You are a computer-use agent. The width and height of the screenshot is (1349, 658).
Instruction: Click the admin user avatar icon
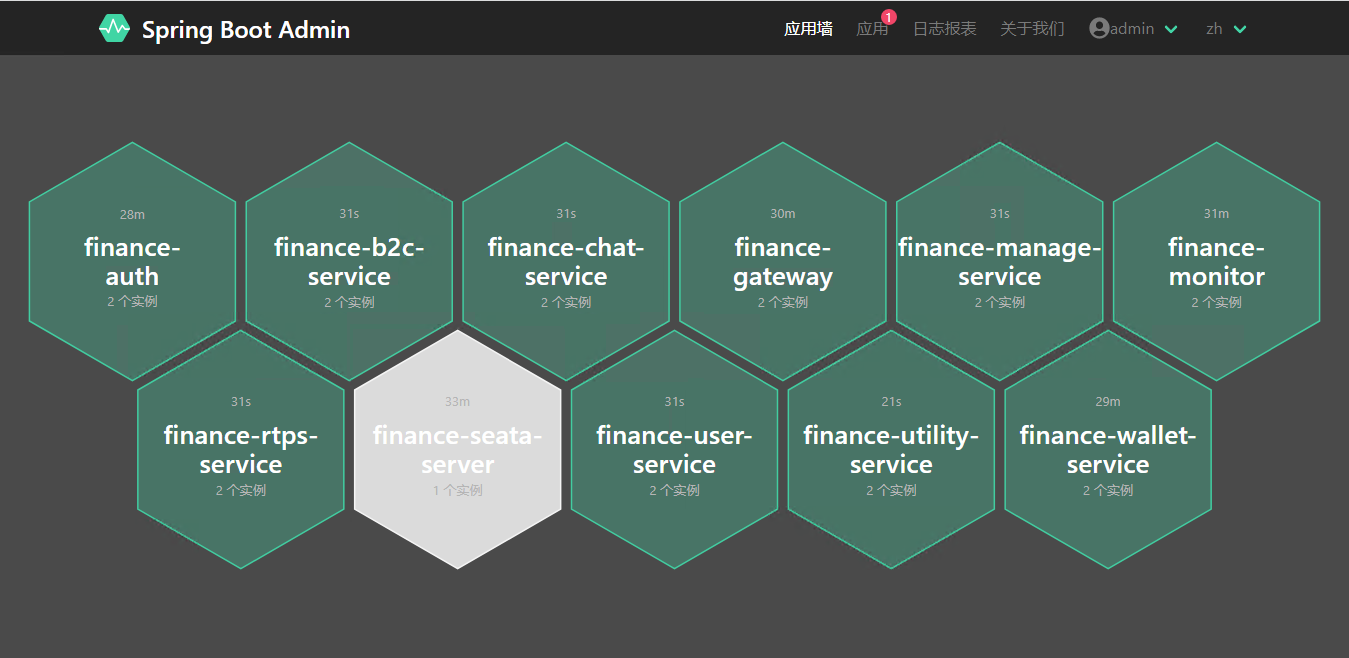tap(1099, 29)
